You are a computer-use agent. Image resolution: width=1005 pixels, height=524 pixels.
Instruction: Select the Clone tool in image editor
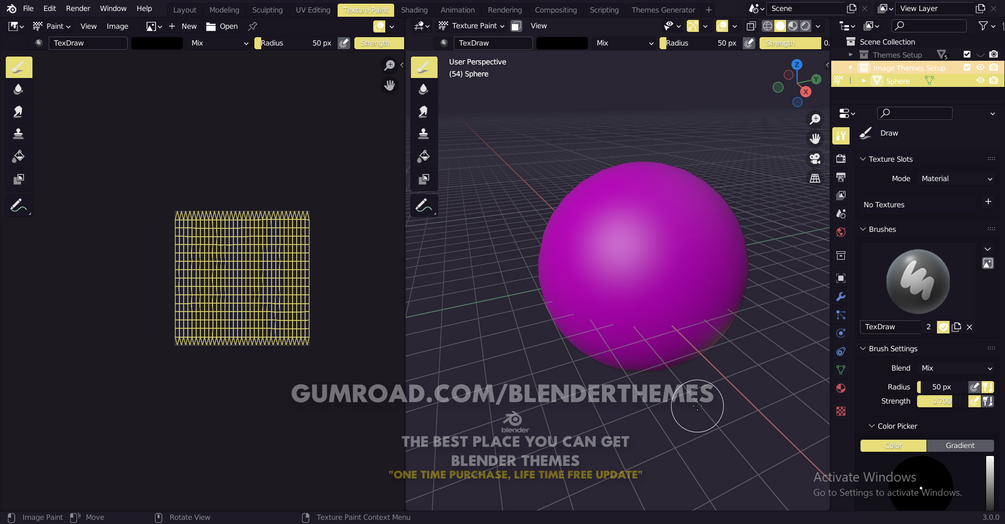(19, 134)
